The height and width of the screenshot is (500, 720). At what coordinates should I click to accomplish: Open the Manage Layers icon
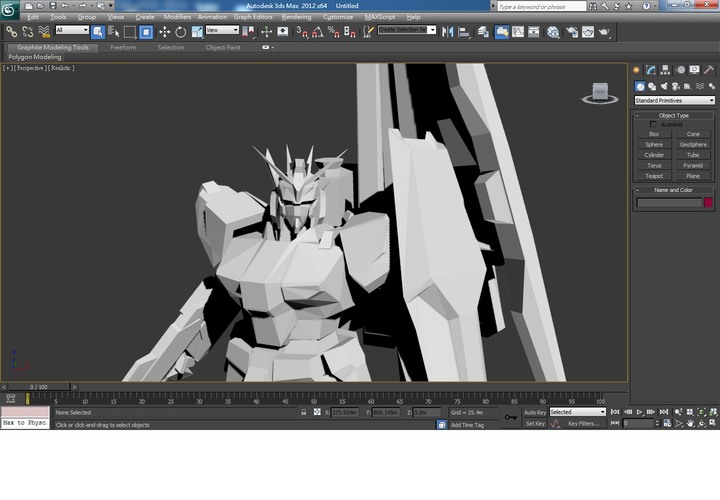pyautogui.click(x=483, y=32)
